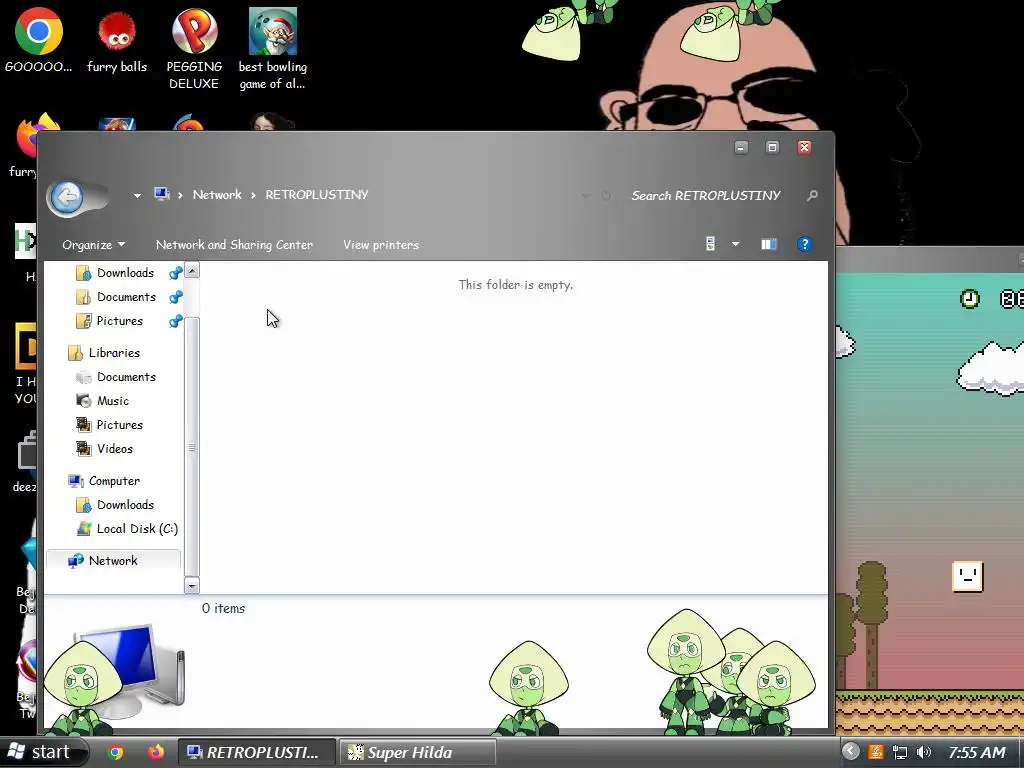1024x768 pixels.
Task: Click the sidebar scrollbar up arrow
Action: (x=192, y=270)
